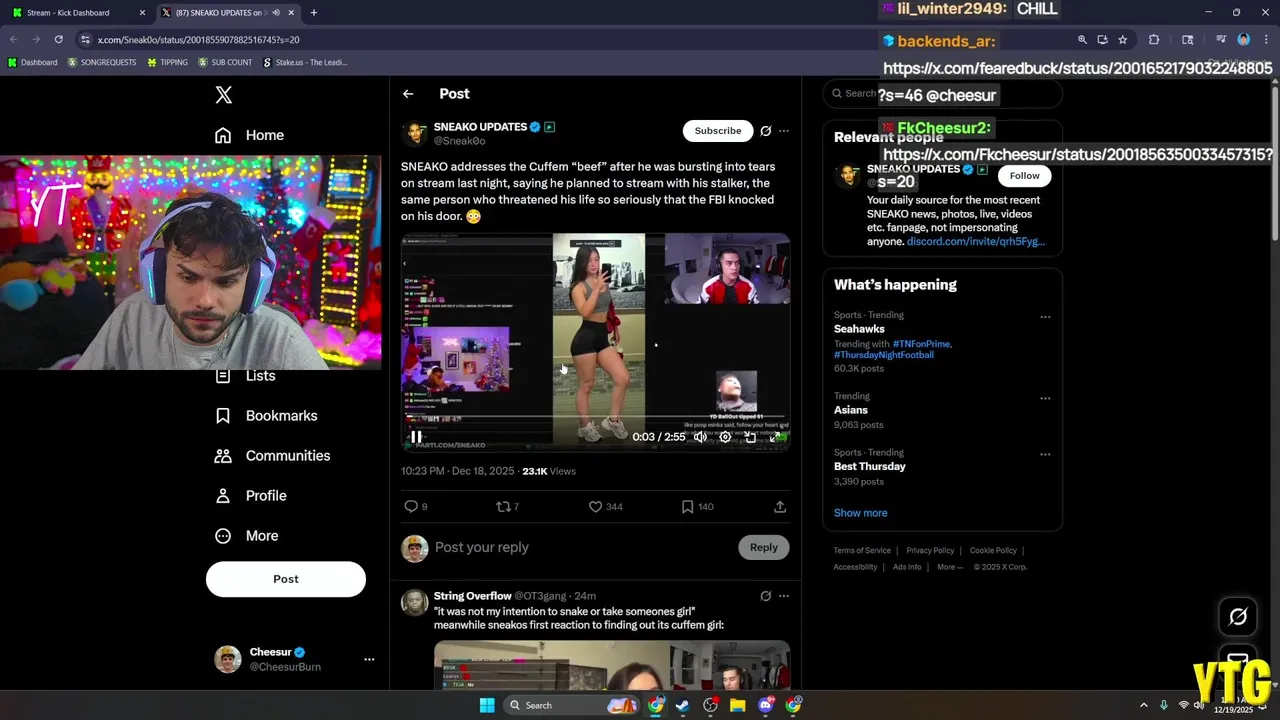
Task: Open String Overflow's profile name
Action: coord(473,596)
